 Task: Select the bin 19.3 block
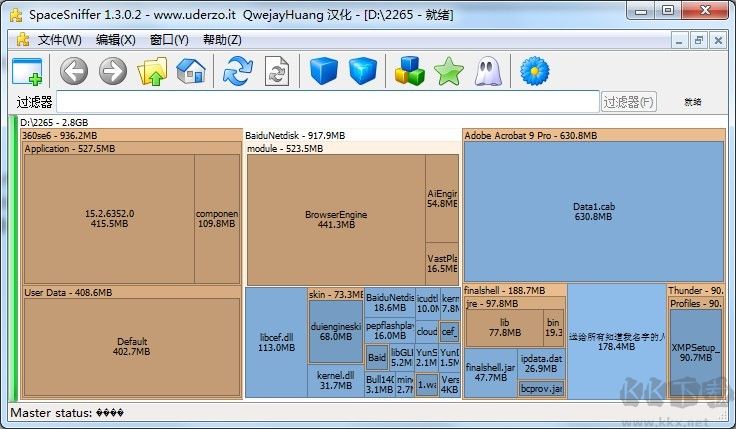(x=554, y=328)
